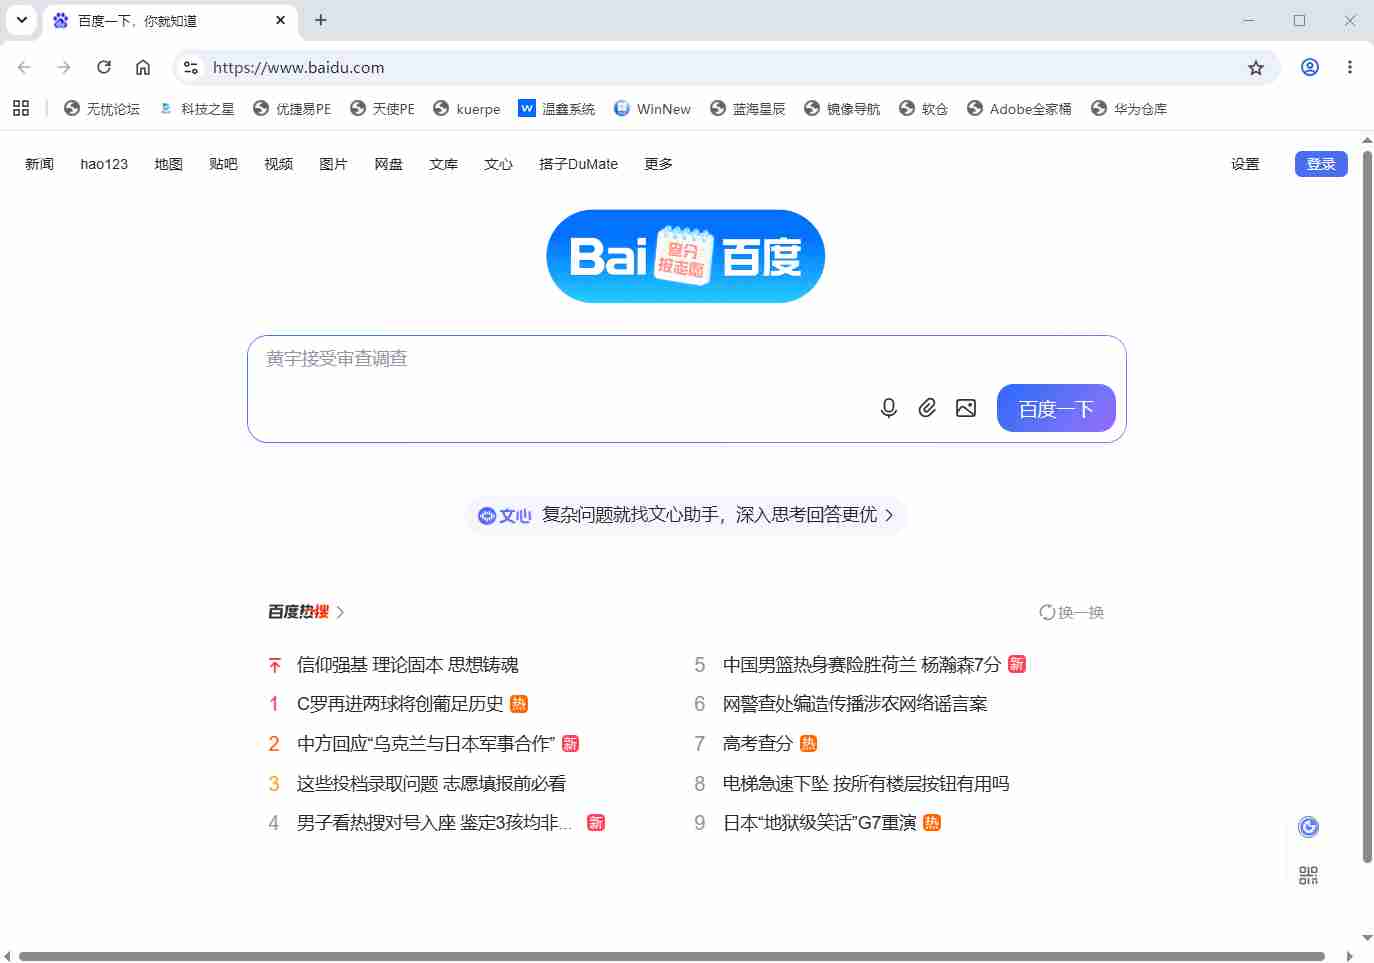
Task: Open hot search 信仰强基 理论固本 思想铸魂
Action: 408,665
